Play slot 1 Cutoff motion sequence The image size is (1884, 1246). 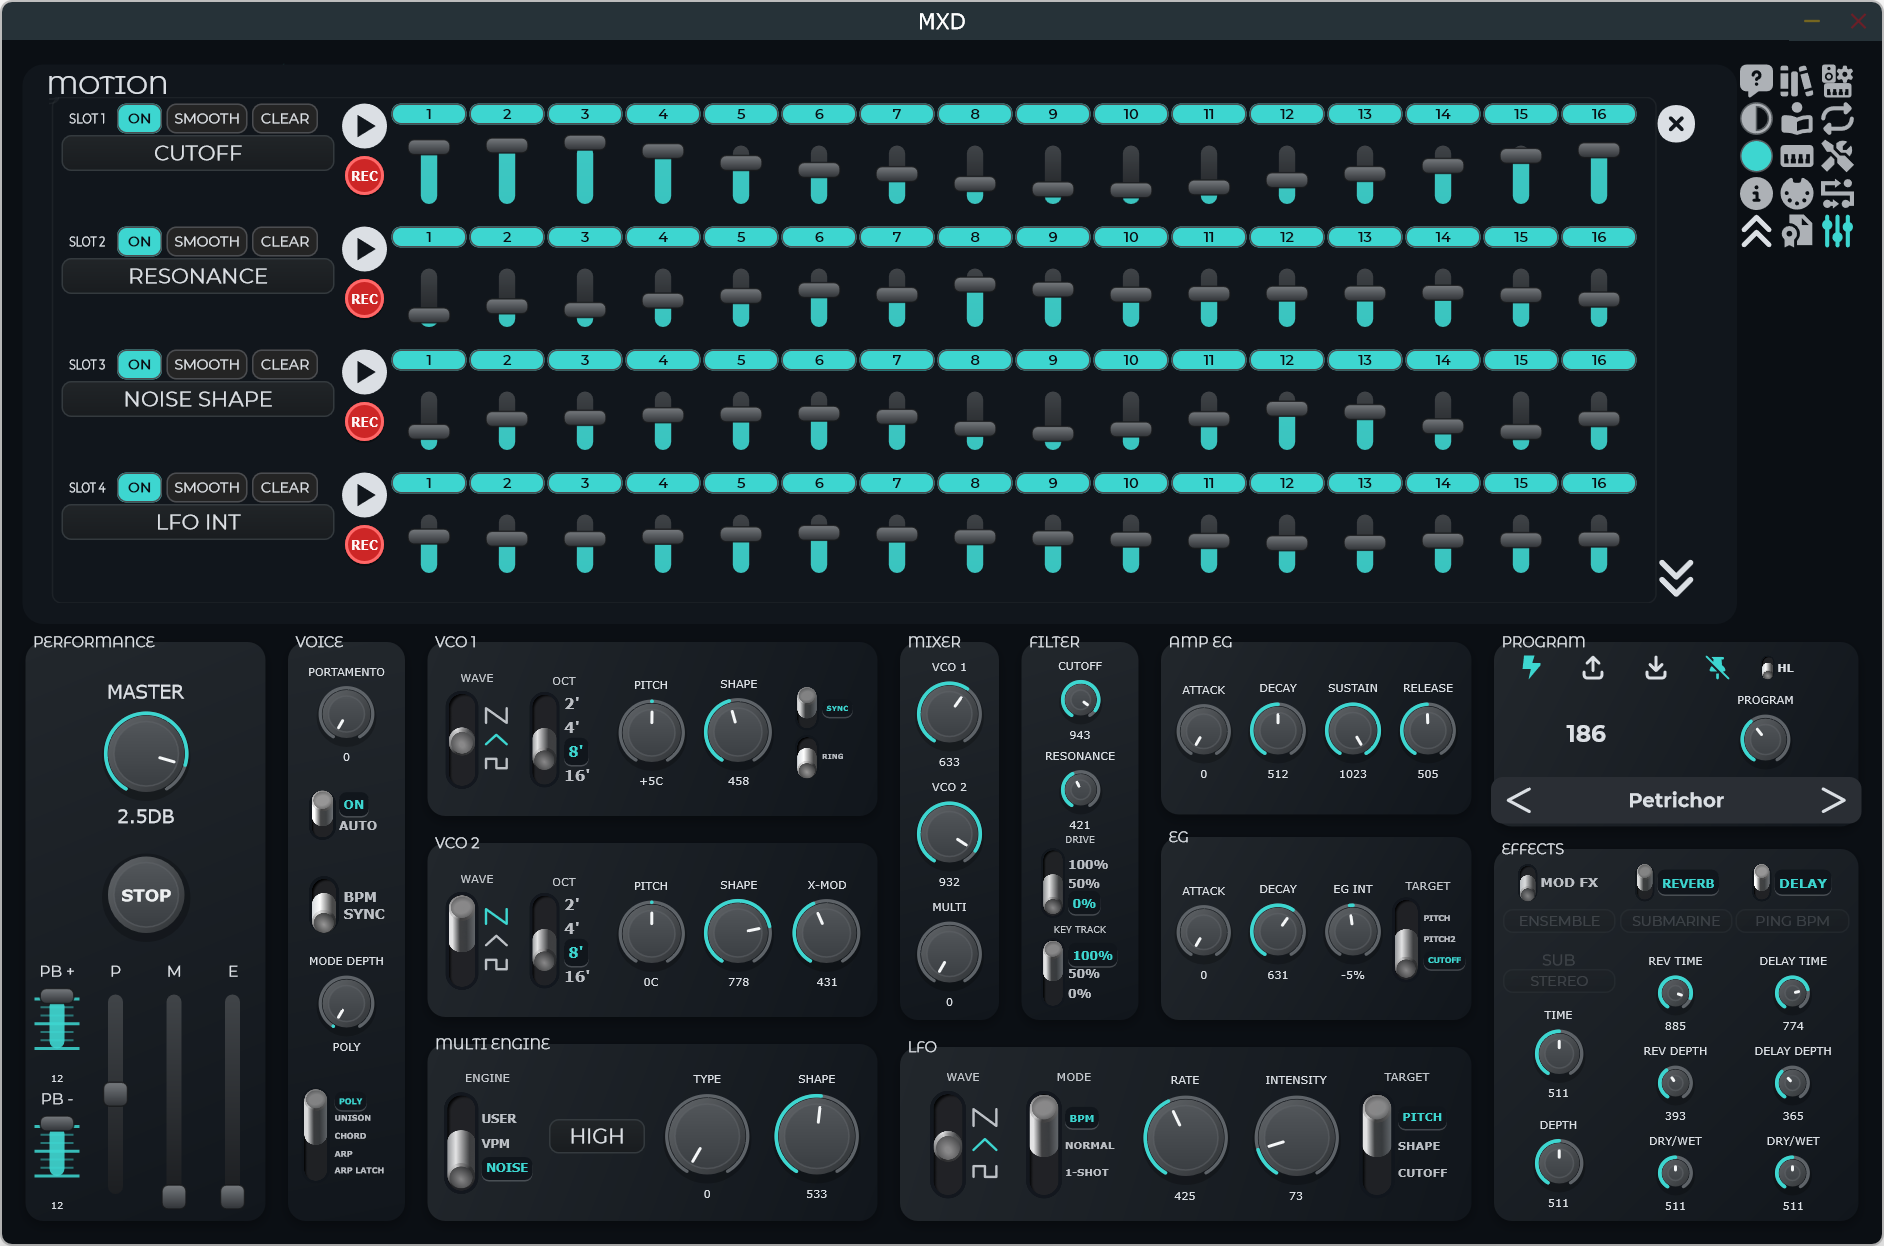(364, 126)
